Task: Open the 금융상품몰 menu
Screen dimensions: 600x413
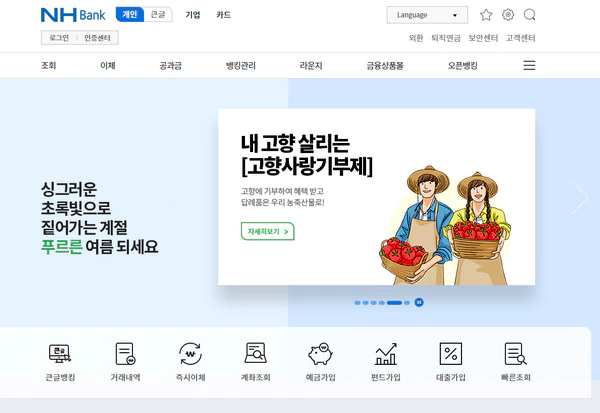Action: 385,65
